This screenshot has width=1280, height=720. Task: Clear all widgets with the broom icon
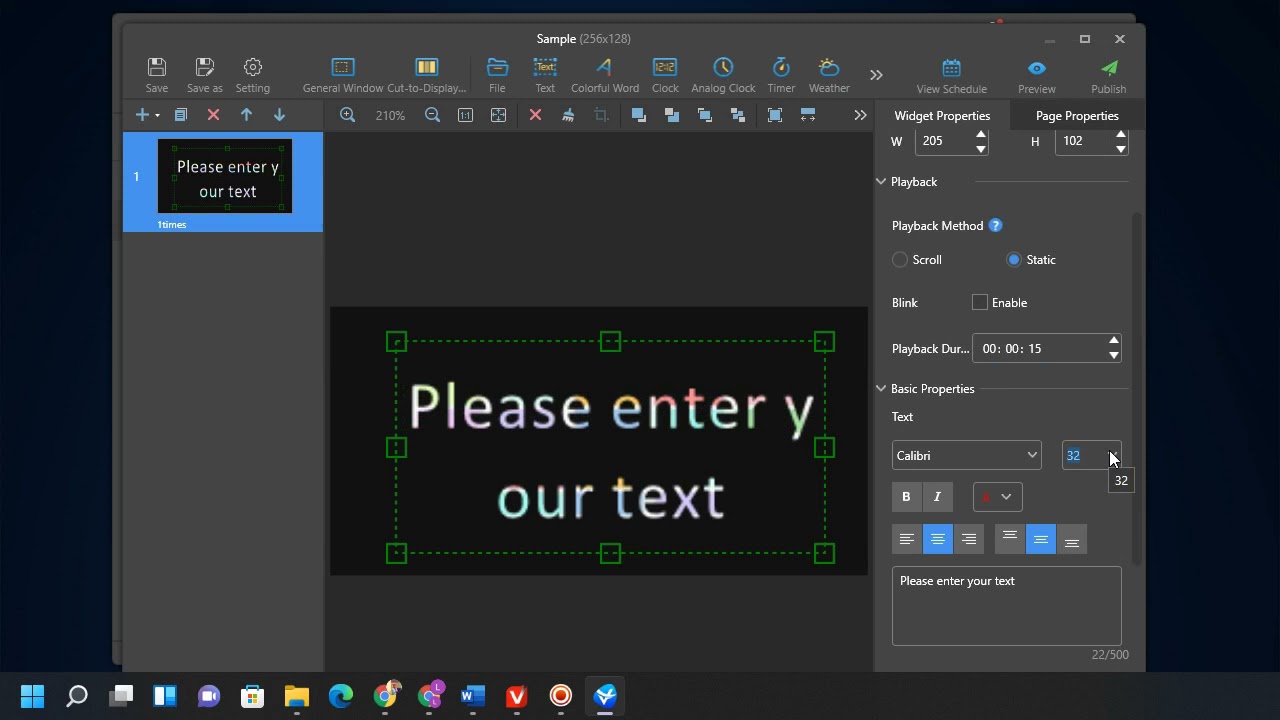click(568, 115)
